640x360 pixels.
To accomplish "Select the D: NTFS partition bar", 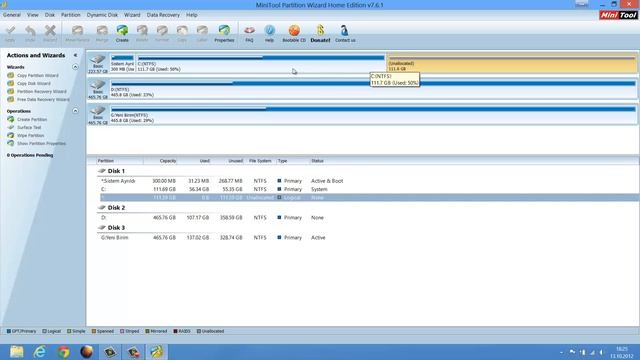I will tap(373, 89).
